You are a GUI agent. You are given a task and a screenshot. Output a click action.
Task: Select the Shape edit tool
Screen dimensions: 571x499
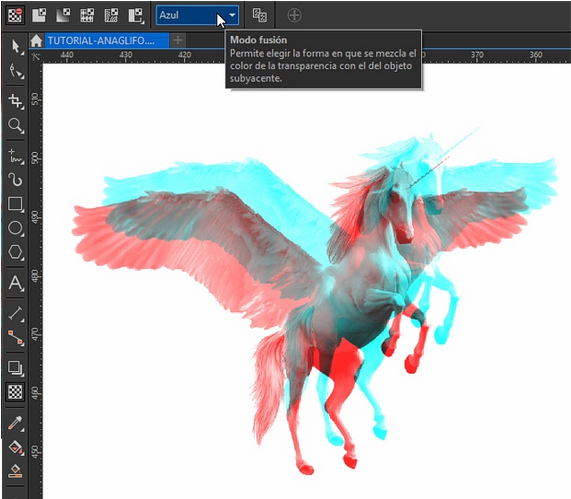coord(15,71)
